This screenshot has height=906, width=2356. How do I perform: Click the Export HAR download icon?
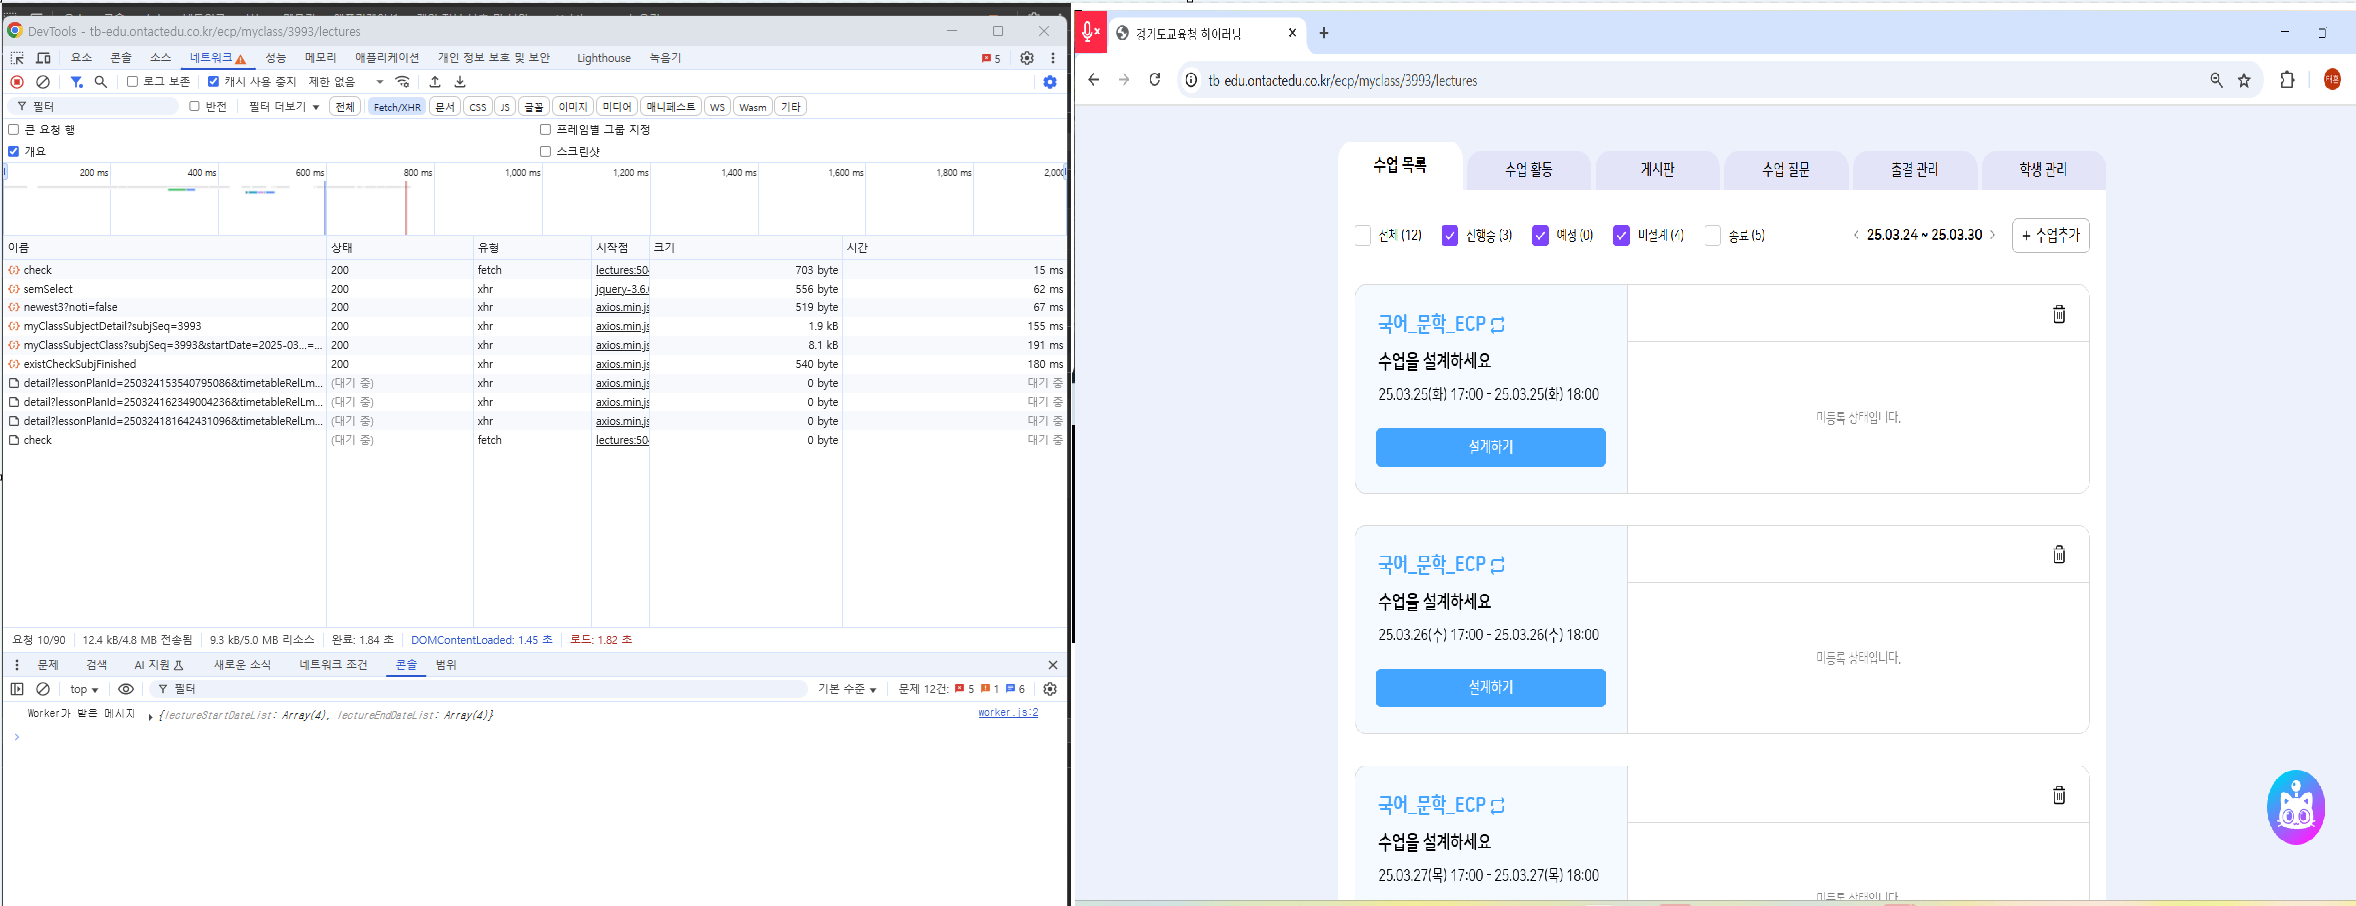pos(460,82)
